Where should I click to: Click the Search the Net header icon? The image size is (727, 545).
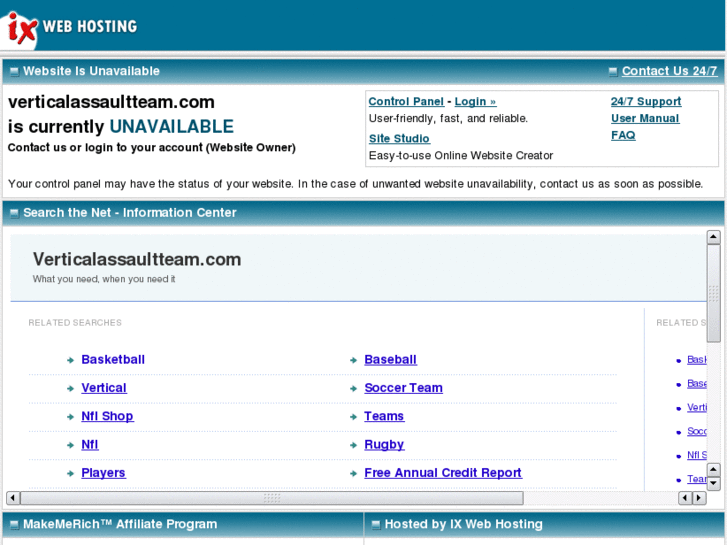click(x=14, y=213)
